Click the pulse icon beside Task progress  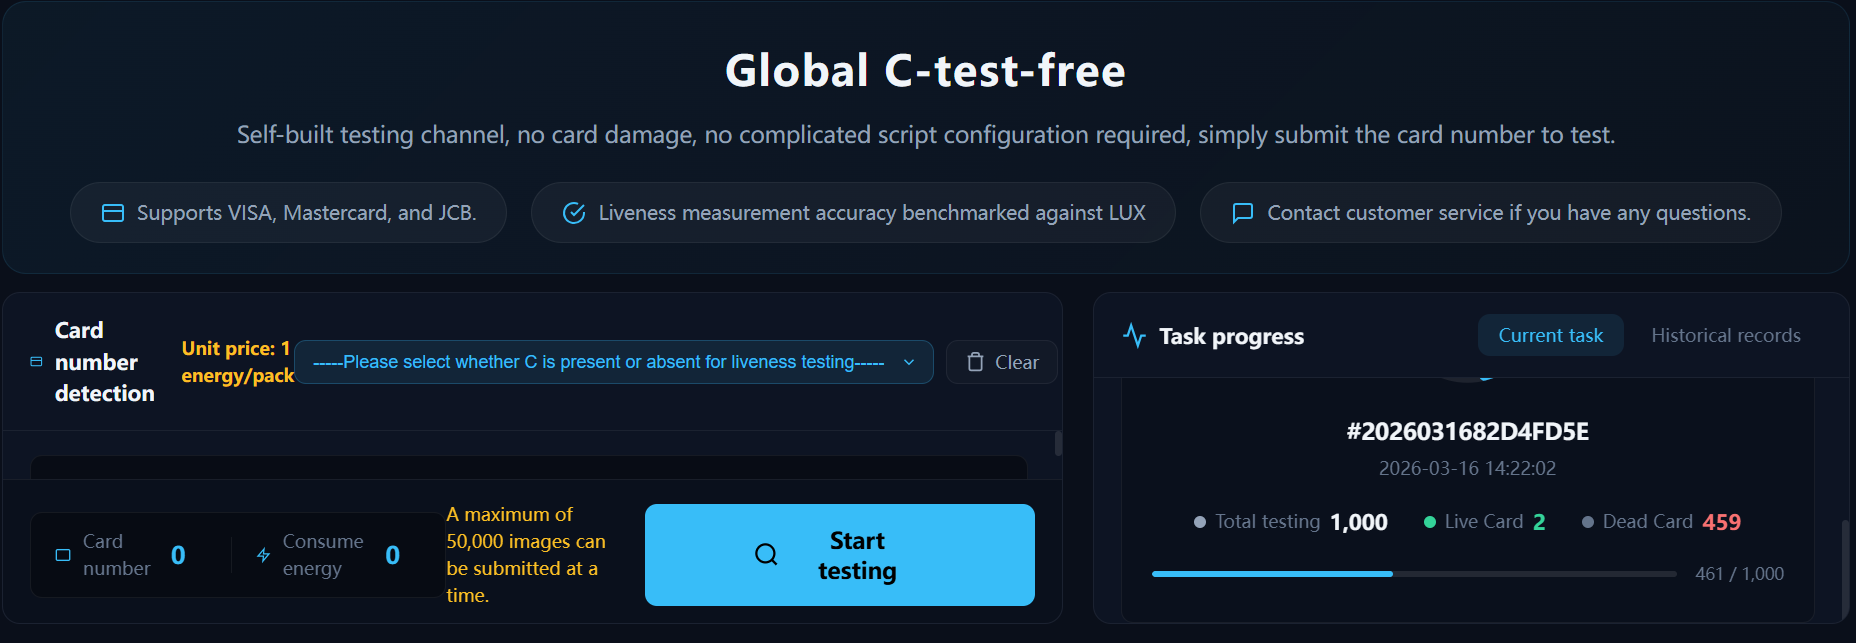[1134, 336]
